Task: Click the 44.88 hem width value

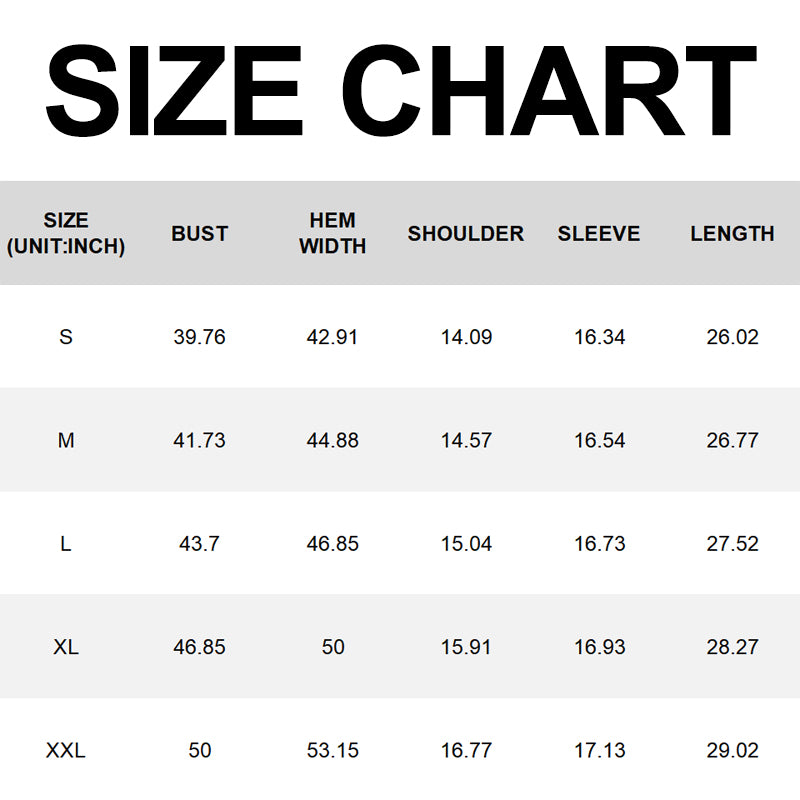Action: pos(333,440)
